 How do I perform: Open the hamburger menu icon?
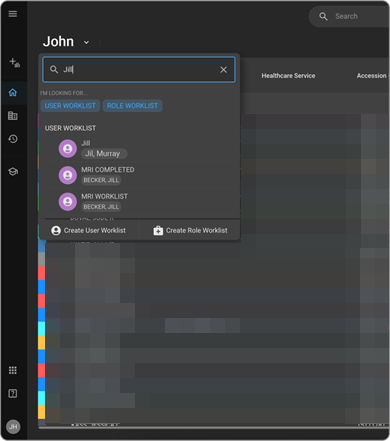13,14
